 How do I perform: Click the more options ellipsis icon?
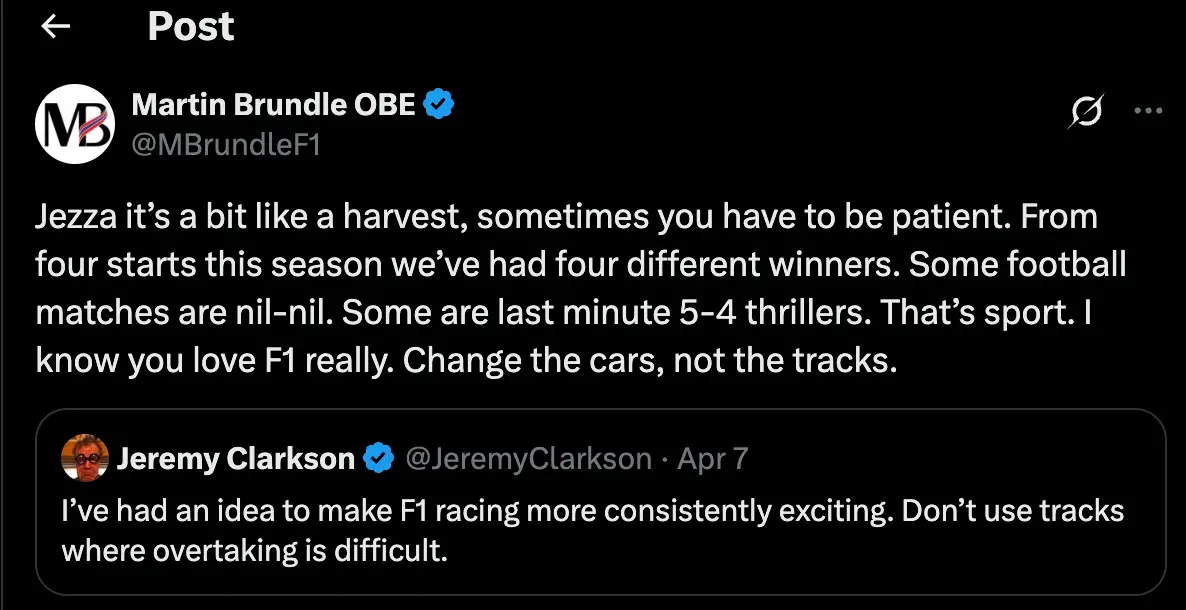[x=1149, y=111]
